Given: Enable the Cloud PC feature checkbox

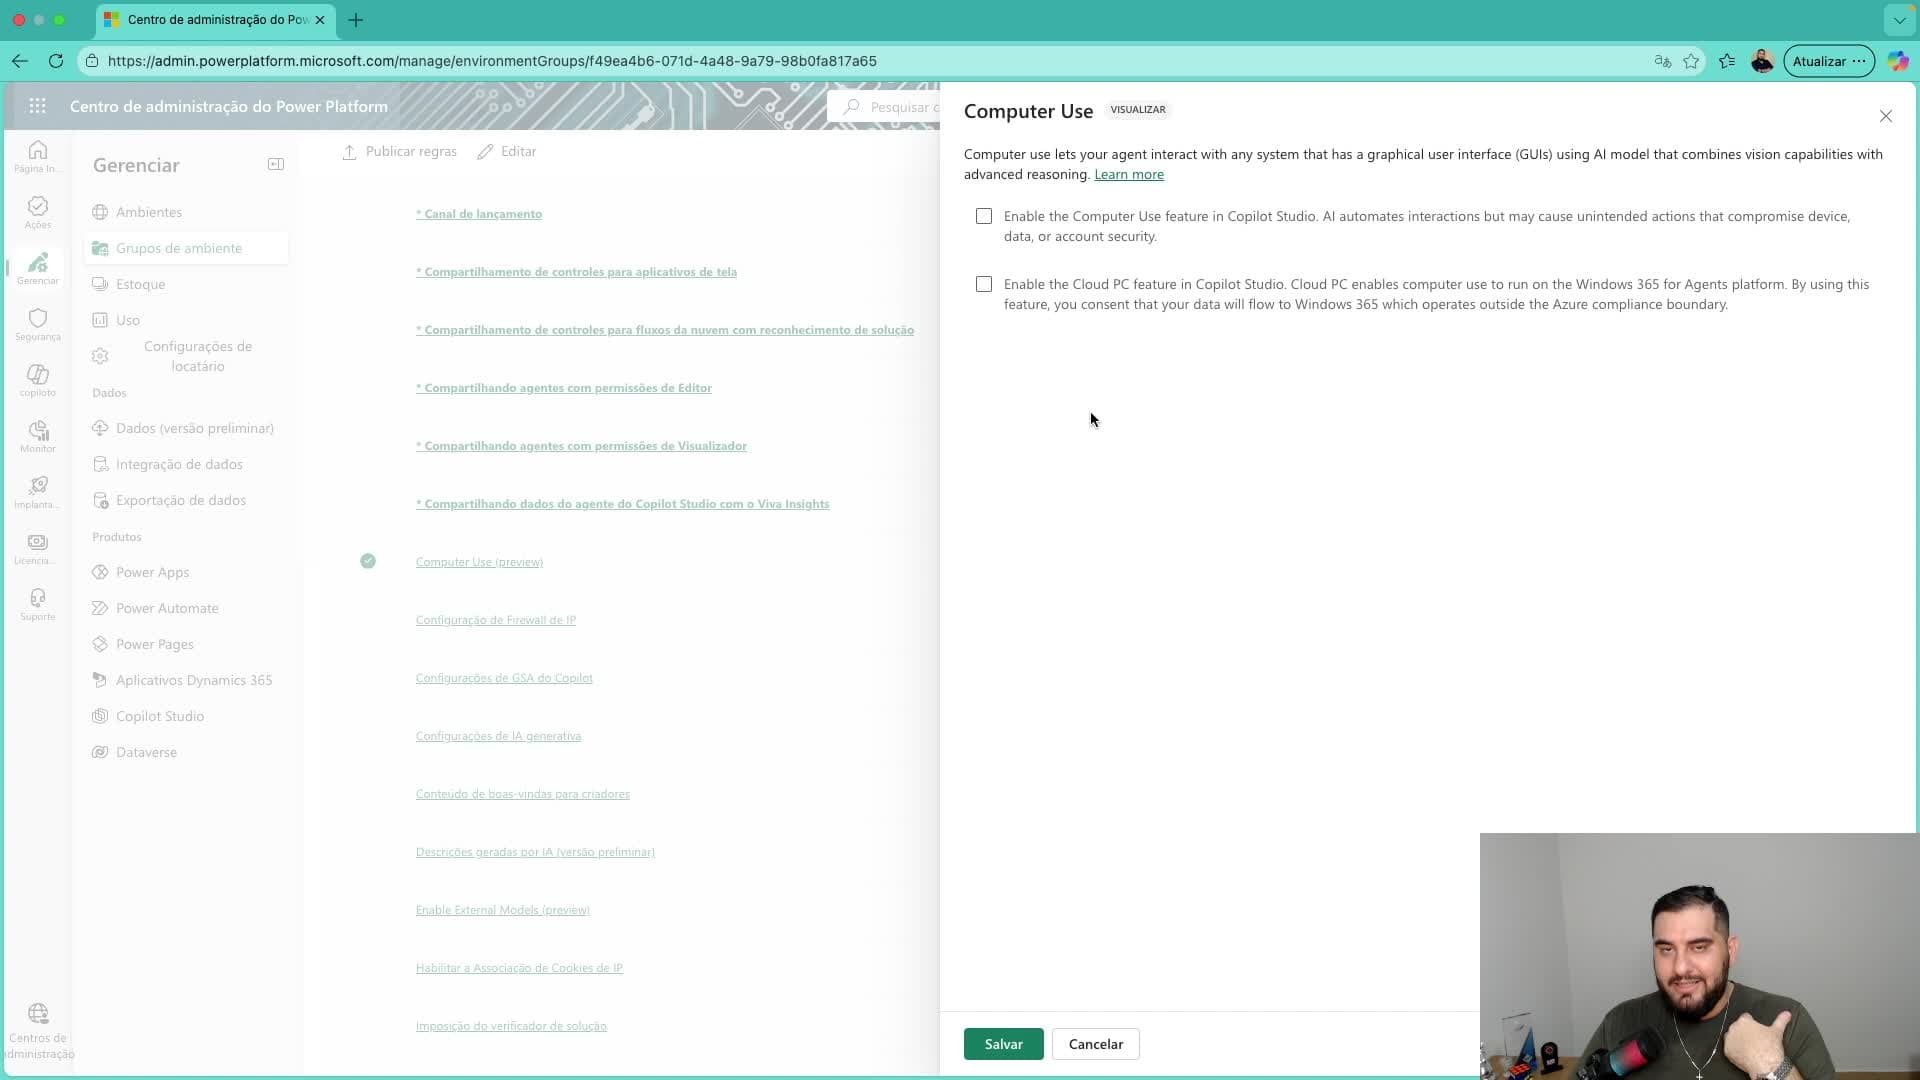Looking at the screenshot, I should click(983, 284).
